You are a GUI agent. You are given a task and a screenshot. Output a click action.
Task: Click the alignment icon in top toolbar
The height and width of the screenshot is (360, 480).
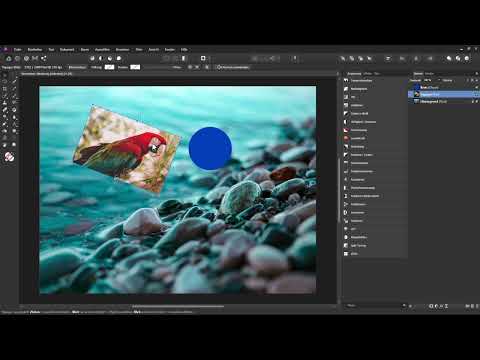[388, 59]
